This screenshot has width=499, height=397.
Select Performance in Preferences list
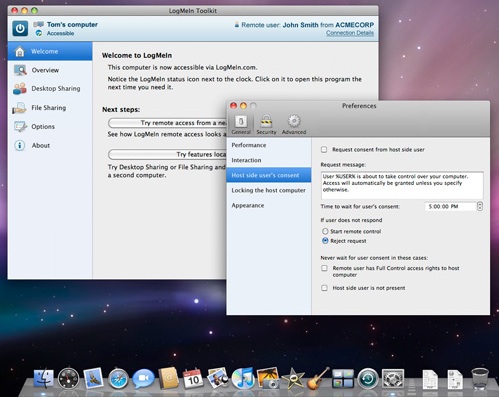coord(269,145)
